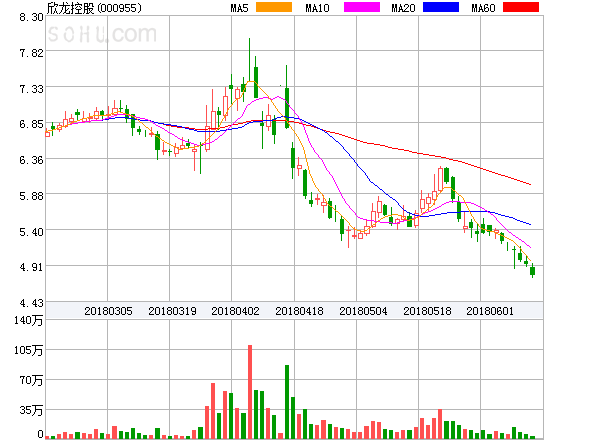The width and height of the screenshot is (600, 440).
Task: Click the price axis label 6.85
Action: click(x=31, y=124)
